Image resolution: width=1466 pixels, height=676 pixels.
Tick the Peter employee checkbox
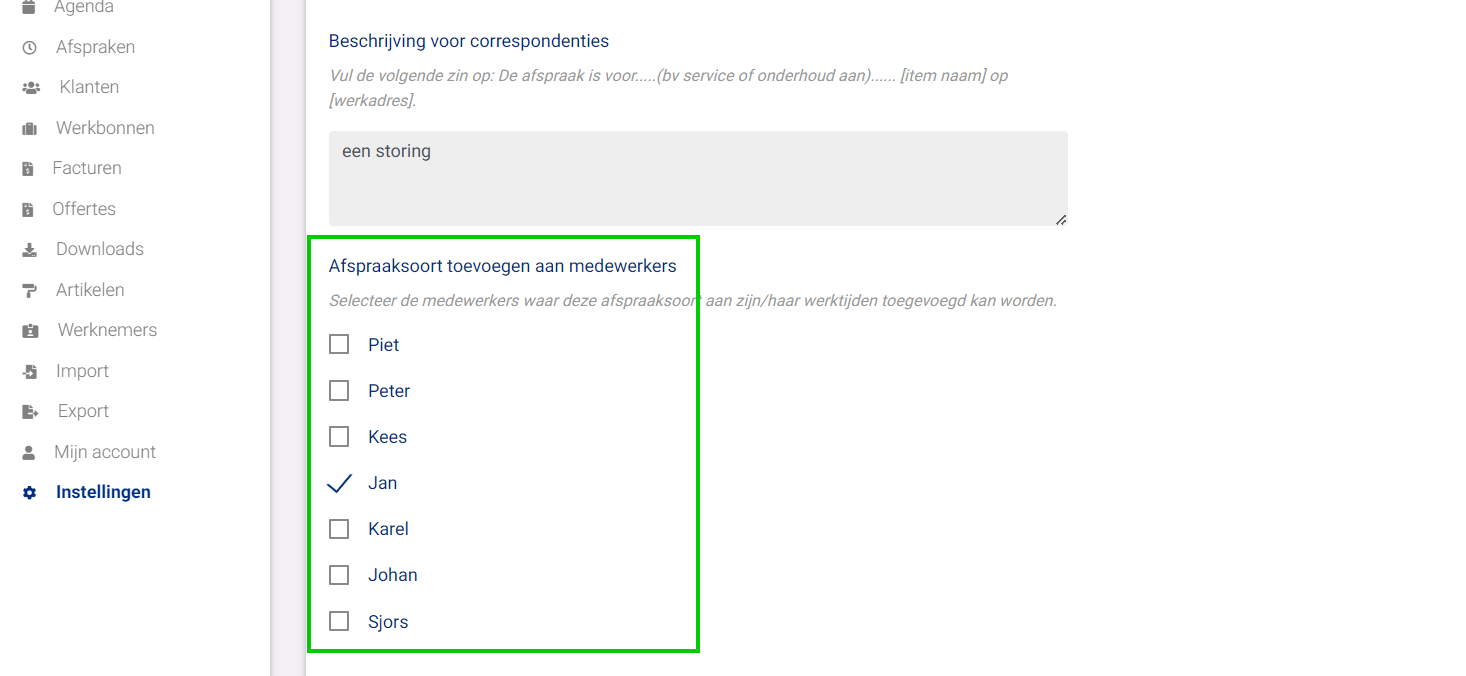(339, 390)
